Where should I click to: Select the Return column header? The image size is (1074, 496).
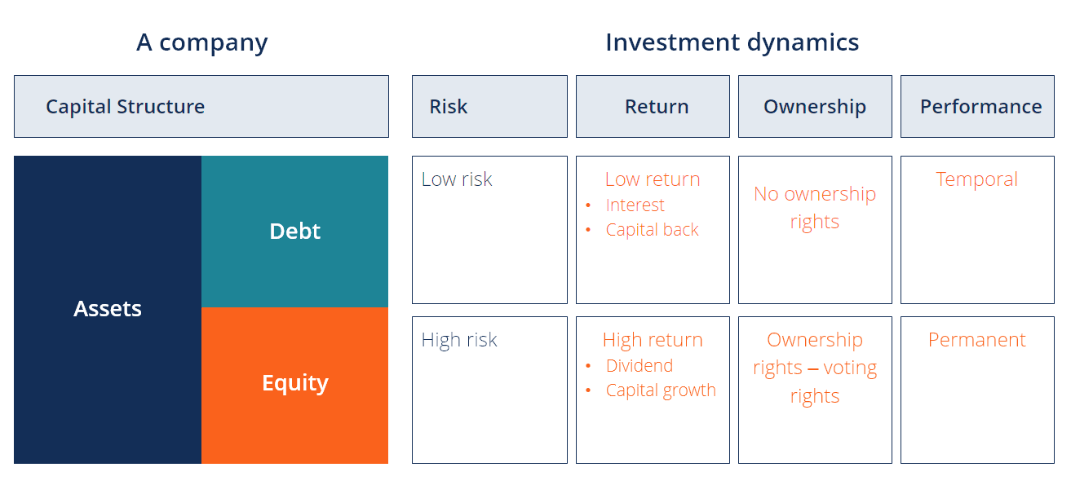click(653, 106)
